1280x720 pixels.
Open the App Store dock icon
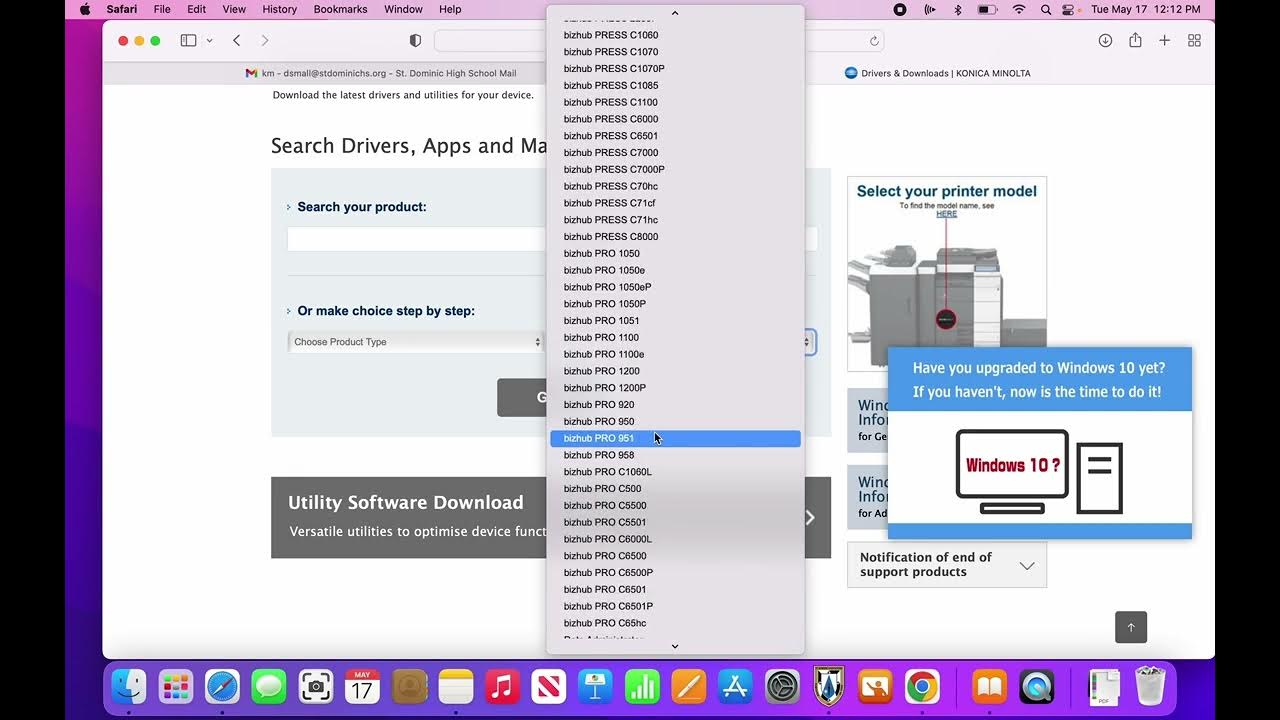click(735, 687)
